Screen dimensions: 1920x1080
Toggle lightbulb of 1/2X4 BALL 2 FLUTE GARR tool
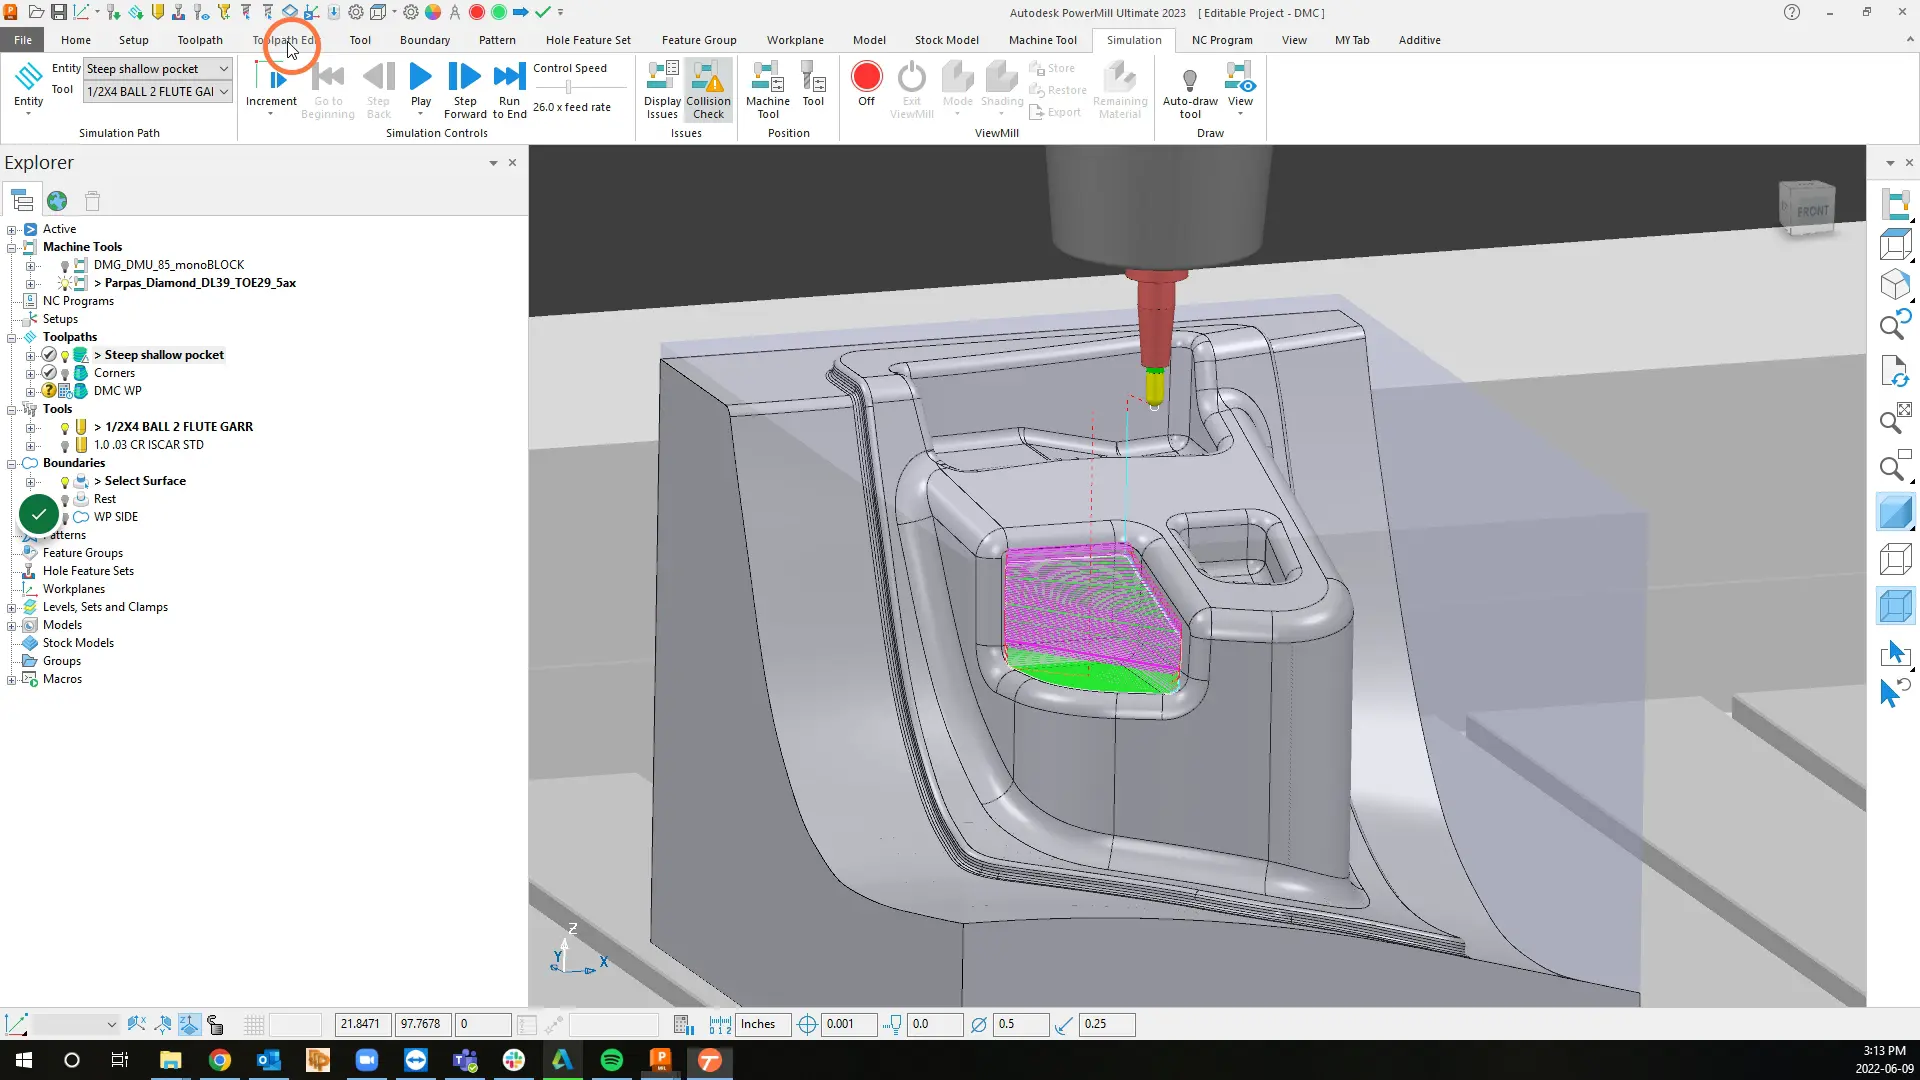(x=65, y=428)
